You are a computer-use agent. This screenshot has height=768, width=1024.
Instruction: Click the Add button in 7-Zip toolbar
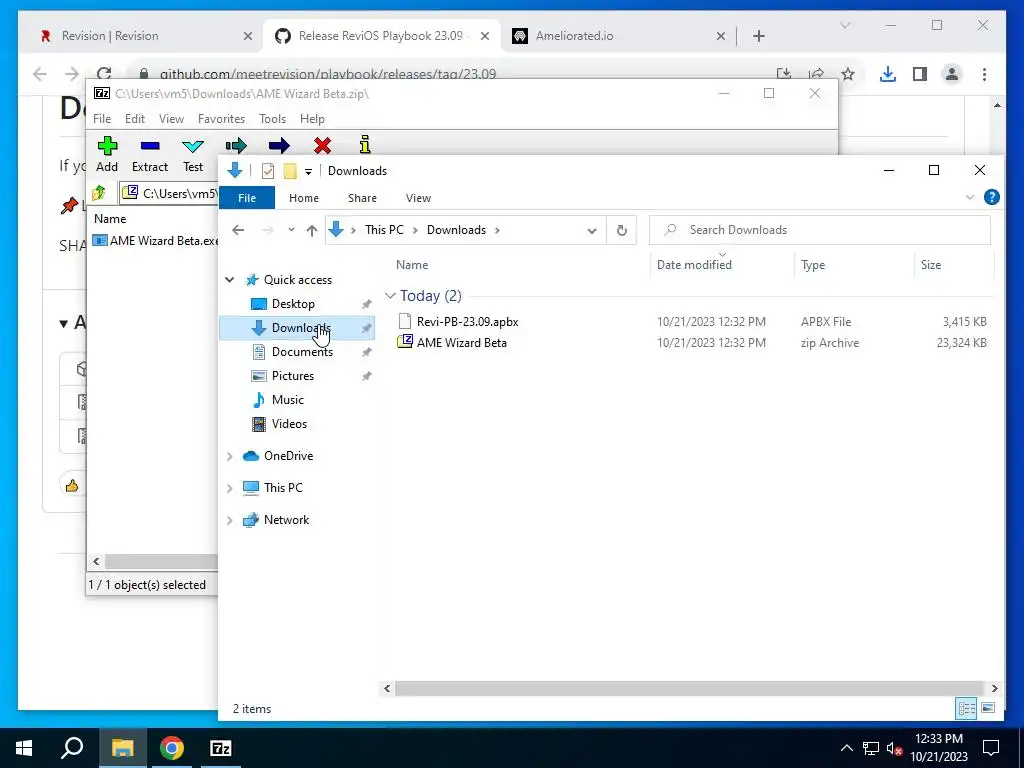tap(107, 154)
